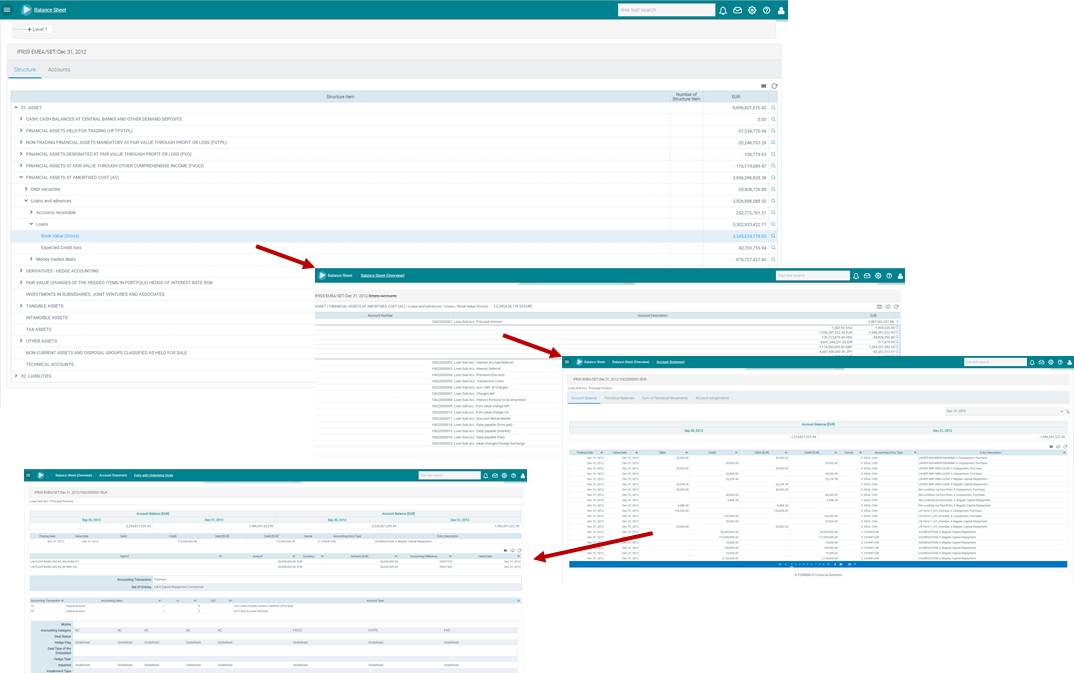Viewport: 1074px width, 673px height.
Task: Expand DERIVATIVES - HEDGE ACCOUNTING node
Action: click(x=21, y=271)
